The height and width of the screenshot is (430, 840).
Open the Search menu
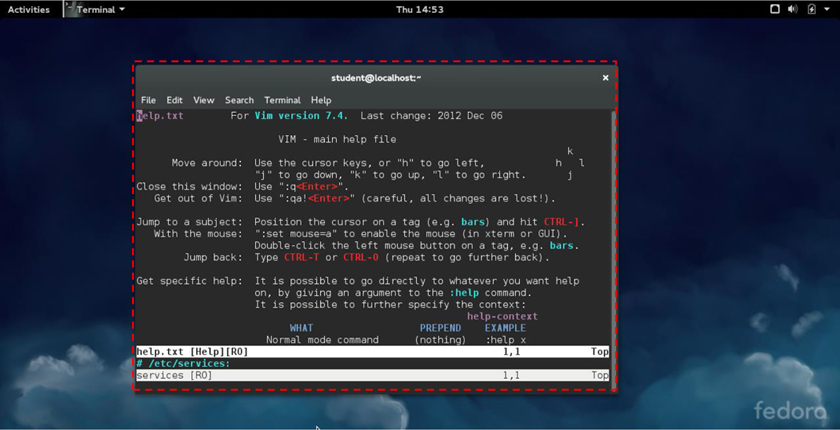point(239,100)
